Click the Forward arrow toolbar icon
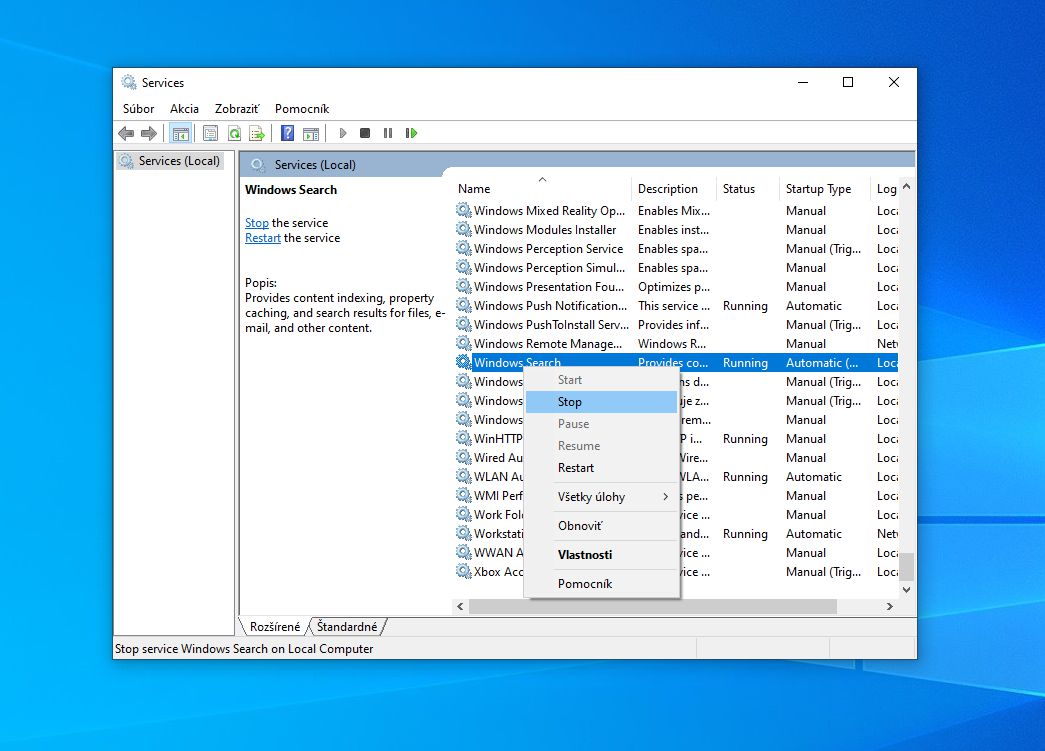Screen dimensions: 1045x751 coord(149,133)
